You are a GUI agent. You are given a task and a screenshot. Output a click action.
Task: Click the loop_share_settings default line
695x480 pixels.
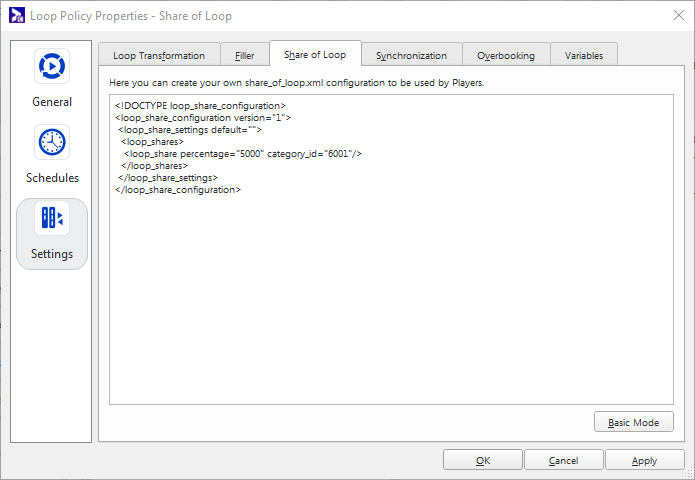pyautogui.click(x=189, y=129)
